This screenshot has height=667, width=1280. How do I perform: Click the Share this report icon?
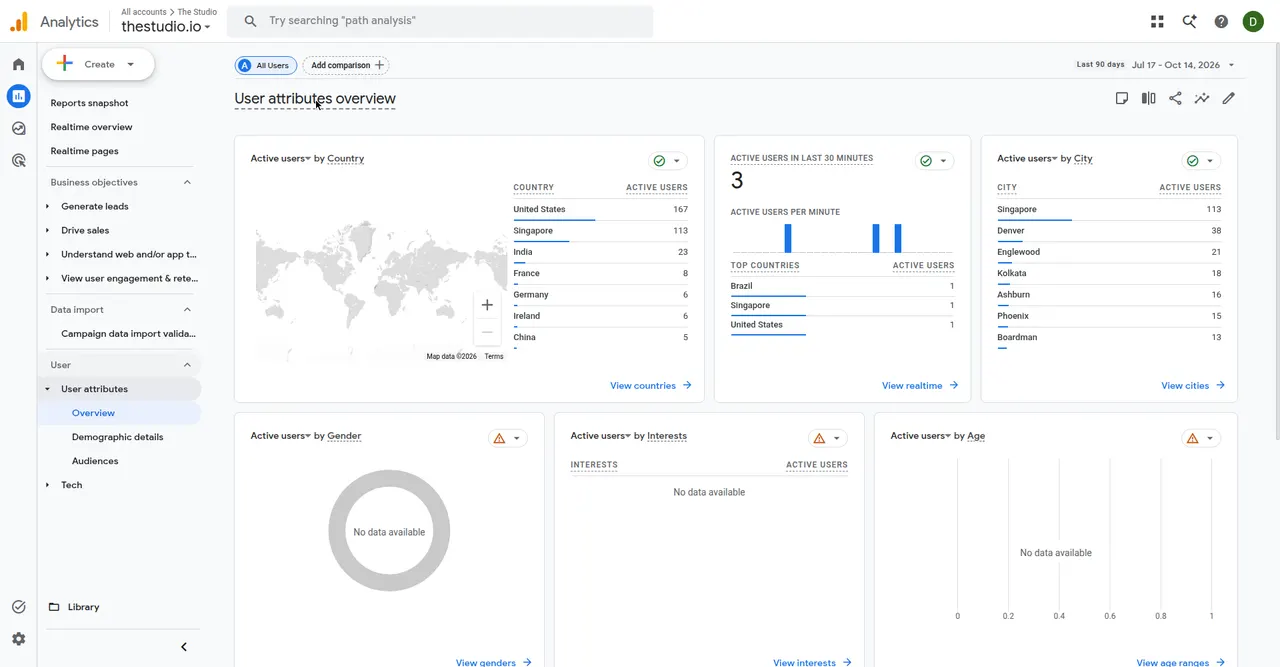1175,98
